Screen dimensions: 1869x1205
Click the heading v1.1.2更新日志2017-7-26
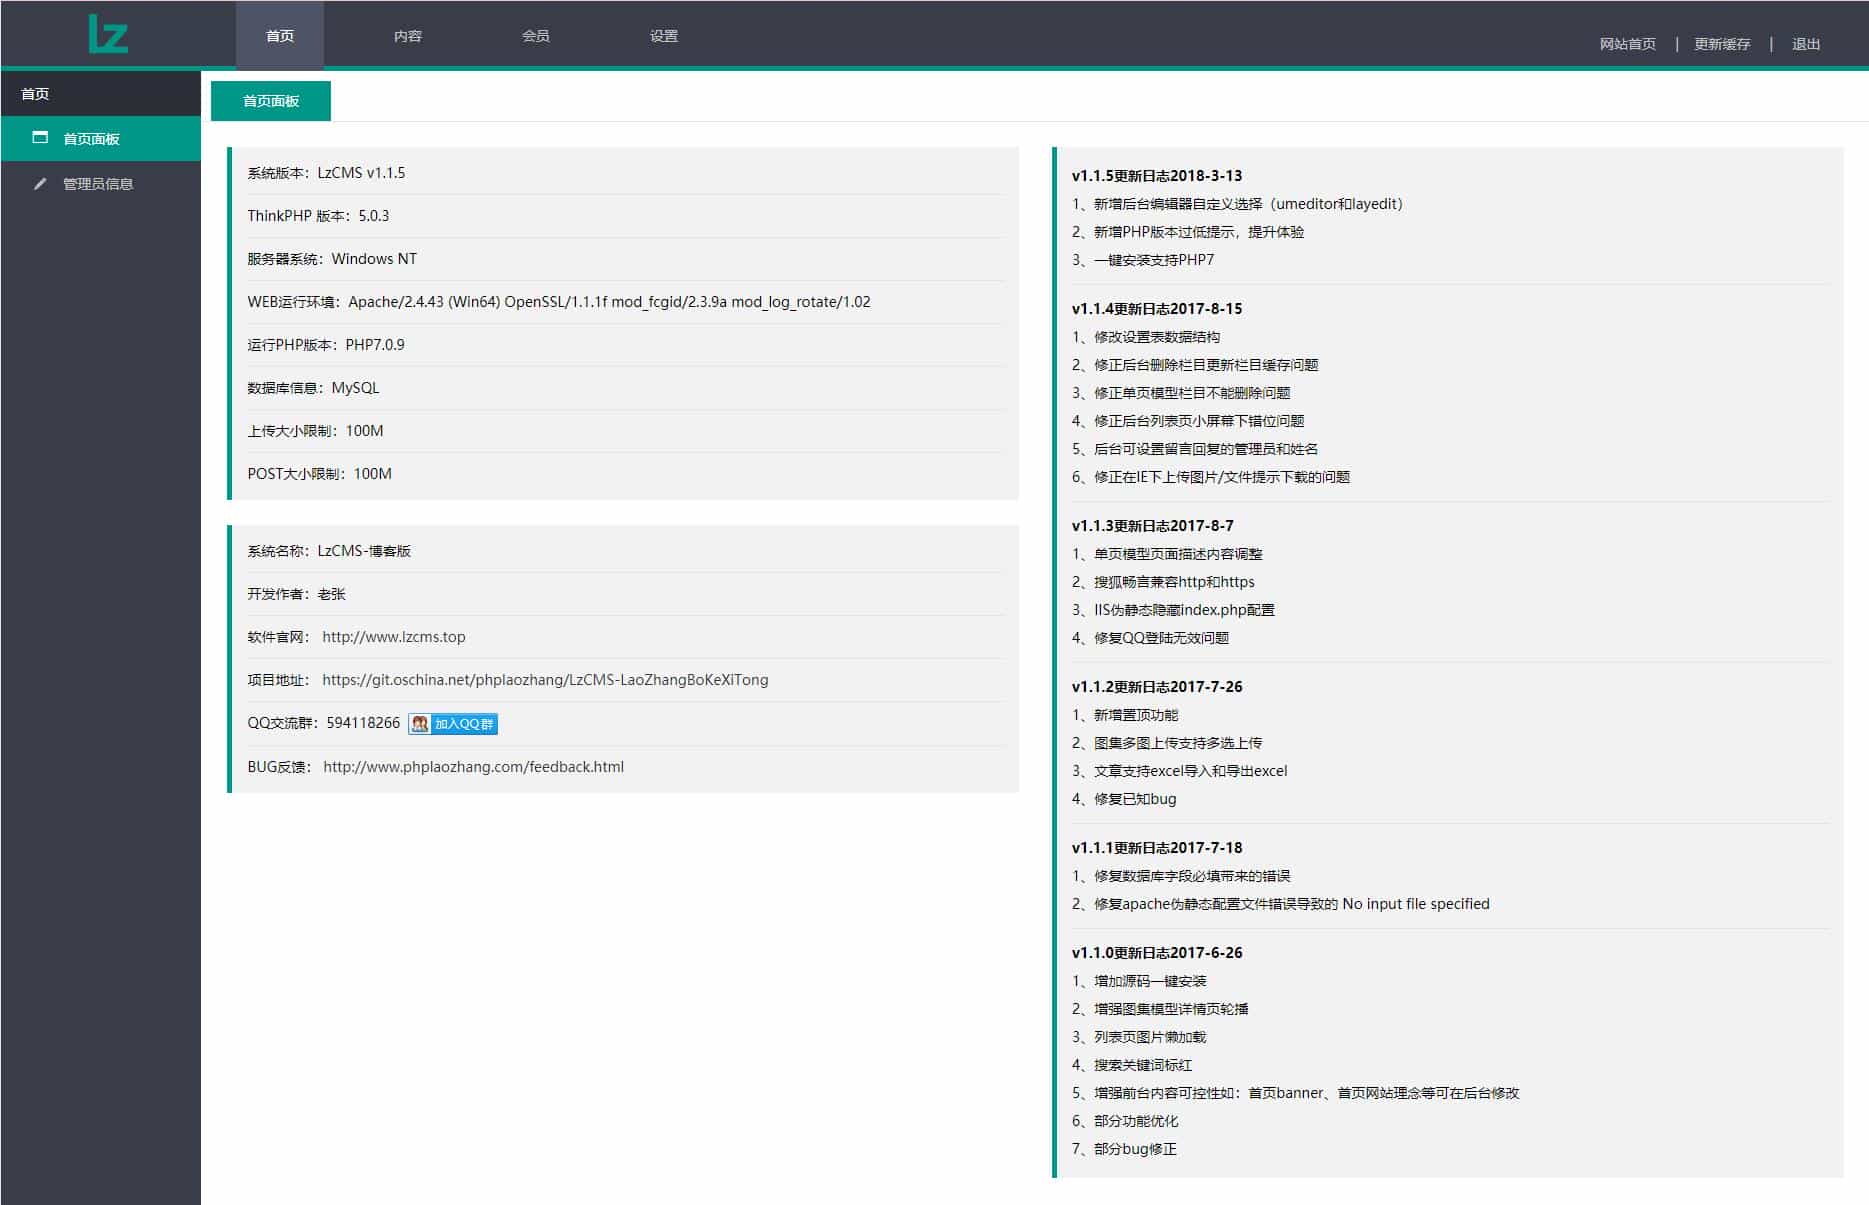[x=1157, y=687]
